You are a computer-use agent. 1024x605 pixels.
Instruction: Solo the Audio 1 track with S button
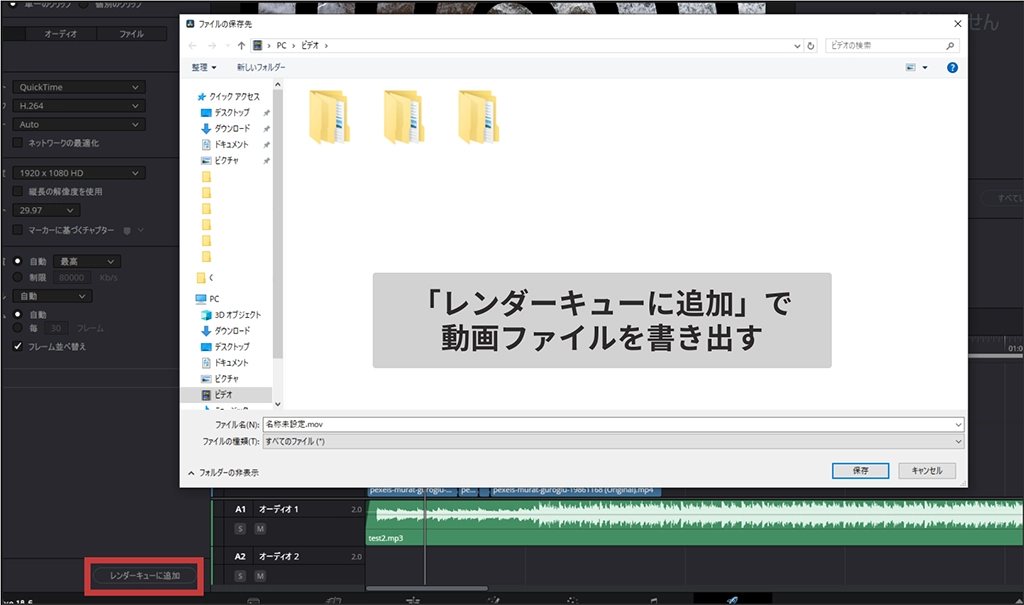240,528
